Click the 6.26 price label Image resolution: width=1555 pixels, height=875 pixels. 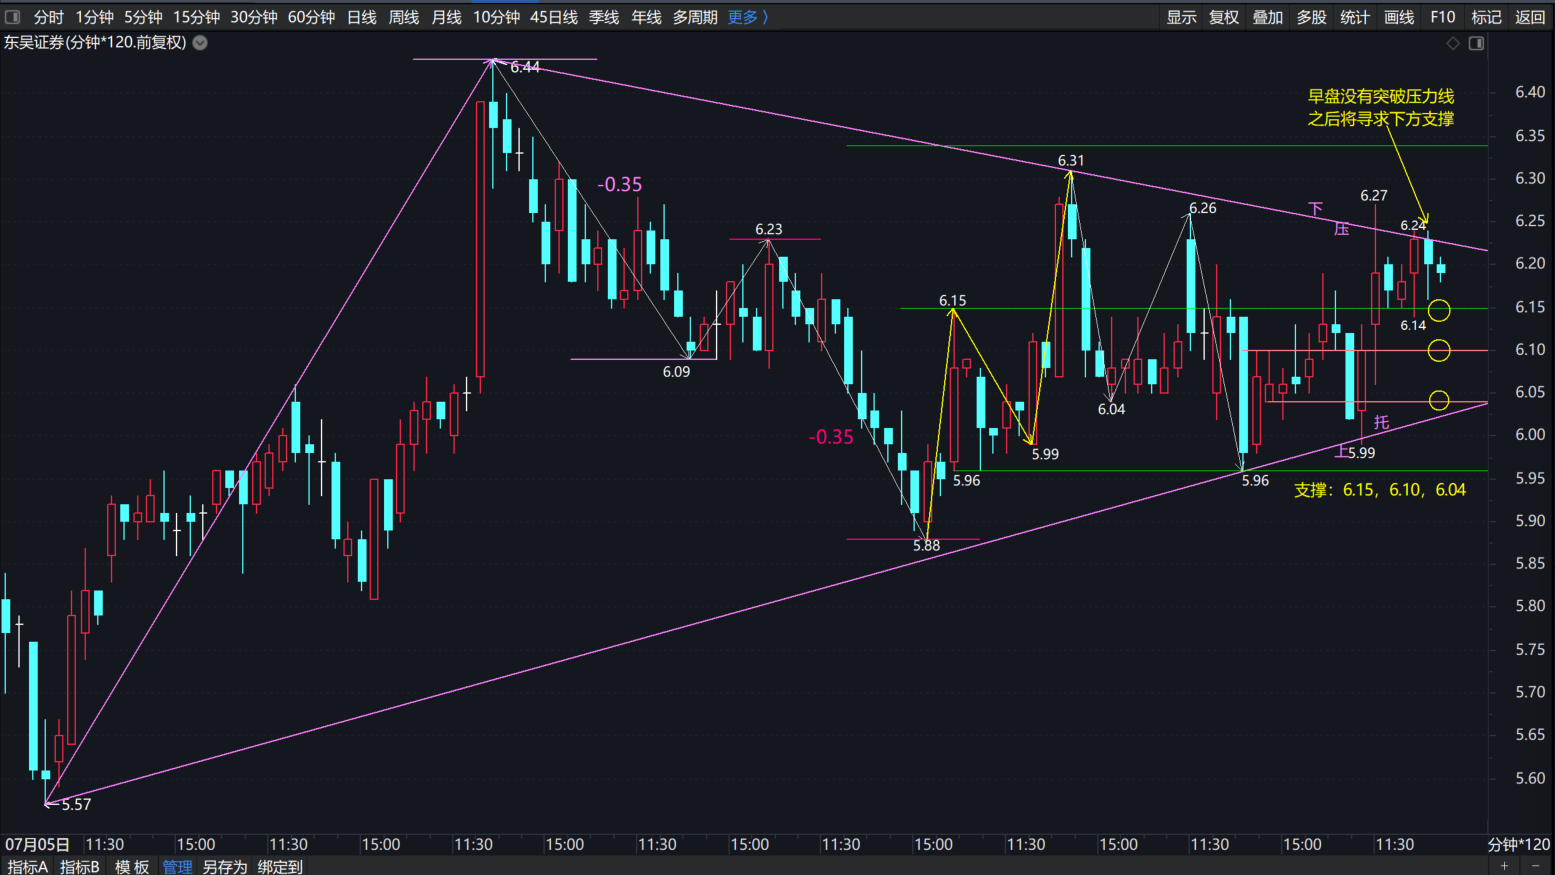tap(1203, 208)
